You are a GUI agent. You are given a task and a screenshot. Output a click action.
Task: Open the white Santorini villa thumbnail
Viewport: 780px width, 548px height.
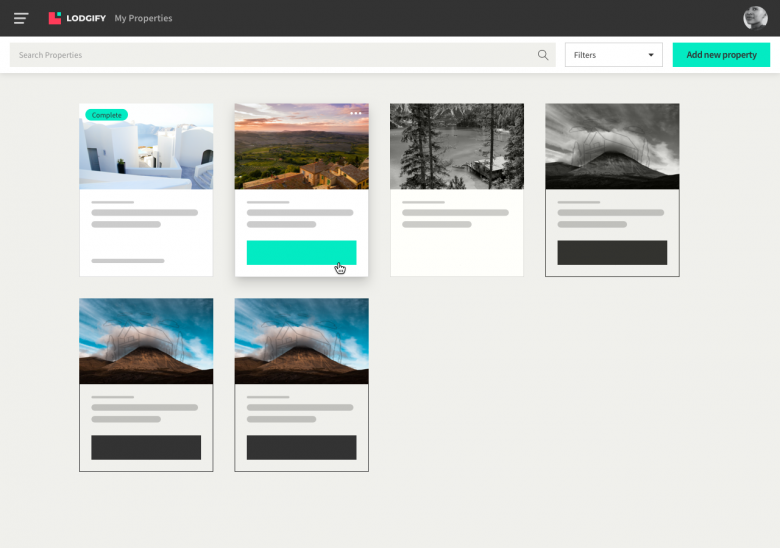point(146,146)
